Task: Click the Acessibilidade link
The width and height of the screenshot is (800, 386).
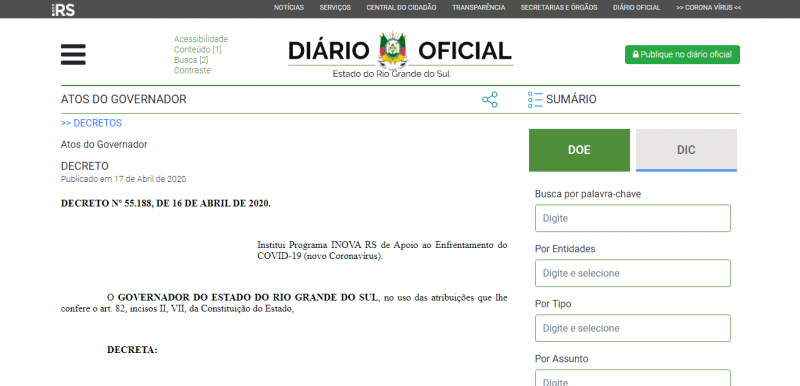Action: [x=201, y=39]
